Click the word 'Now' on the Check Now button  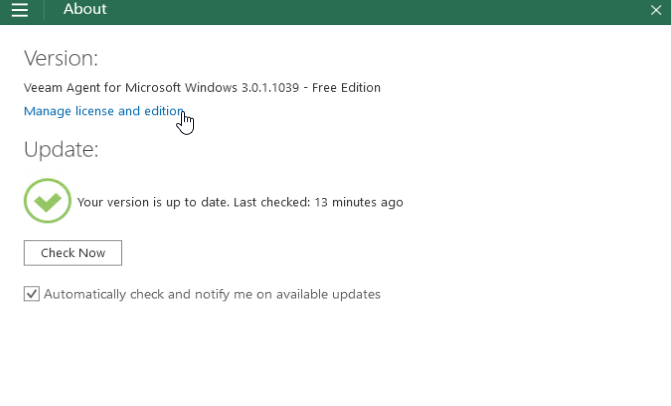click(92, 253)
